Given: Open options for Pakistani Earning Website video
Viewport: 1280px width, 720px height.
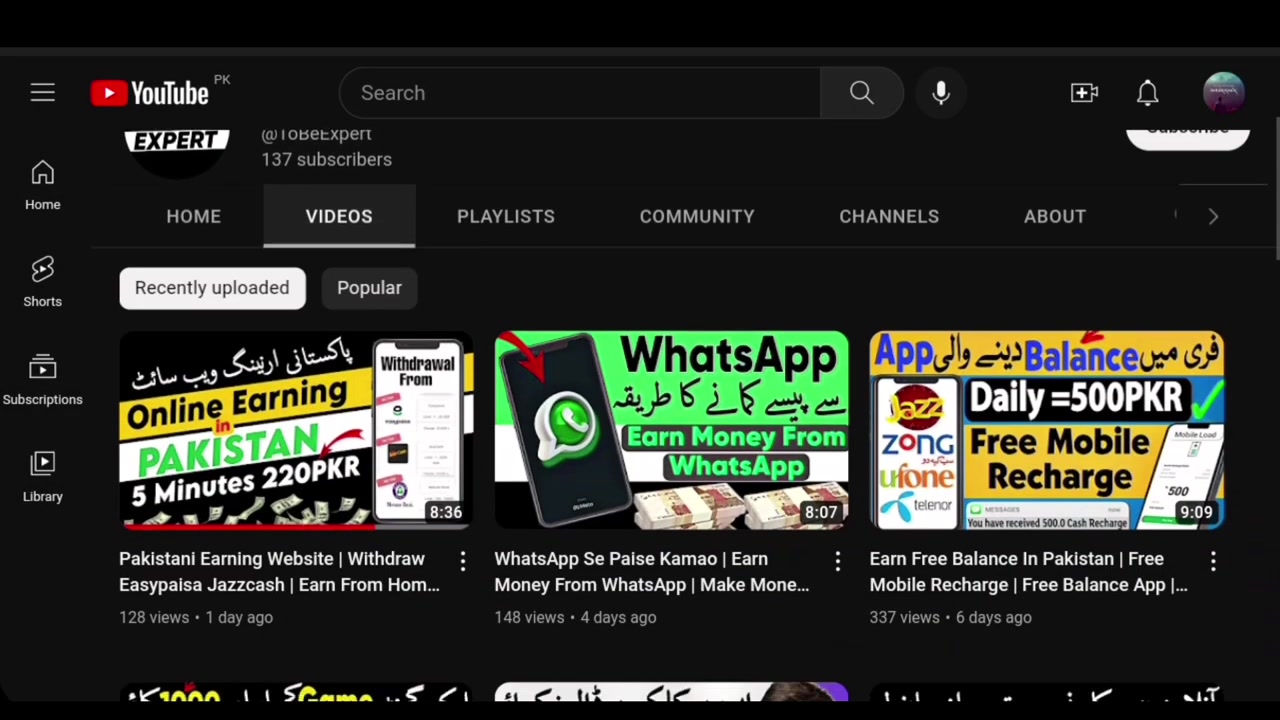Looking at the screenshot, I should coord(463,561).
